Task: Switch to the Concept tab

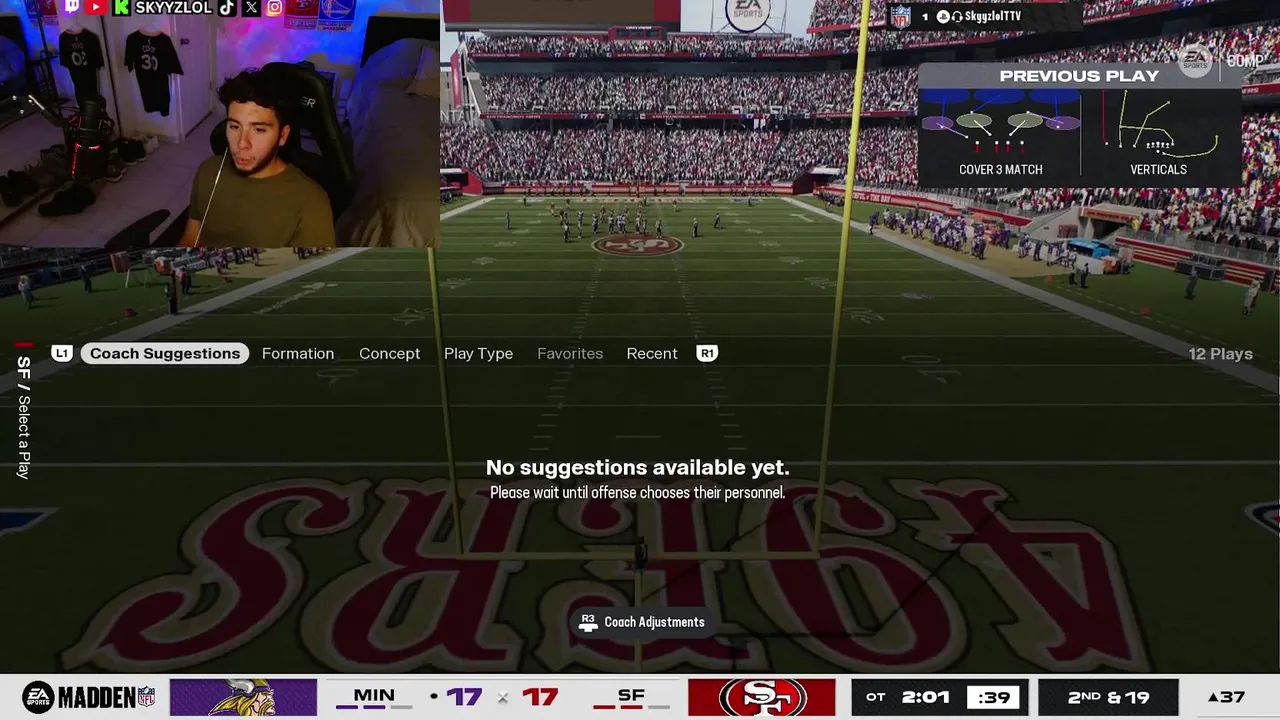Action: point(389,353)
